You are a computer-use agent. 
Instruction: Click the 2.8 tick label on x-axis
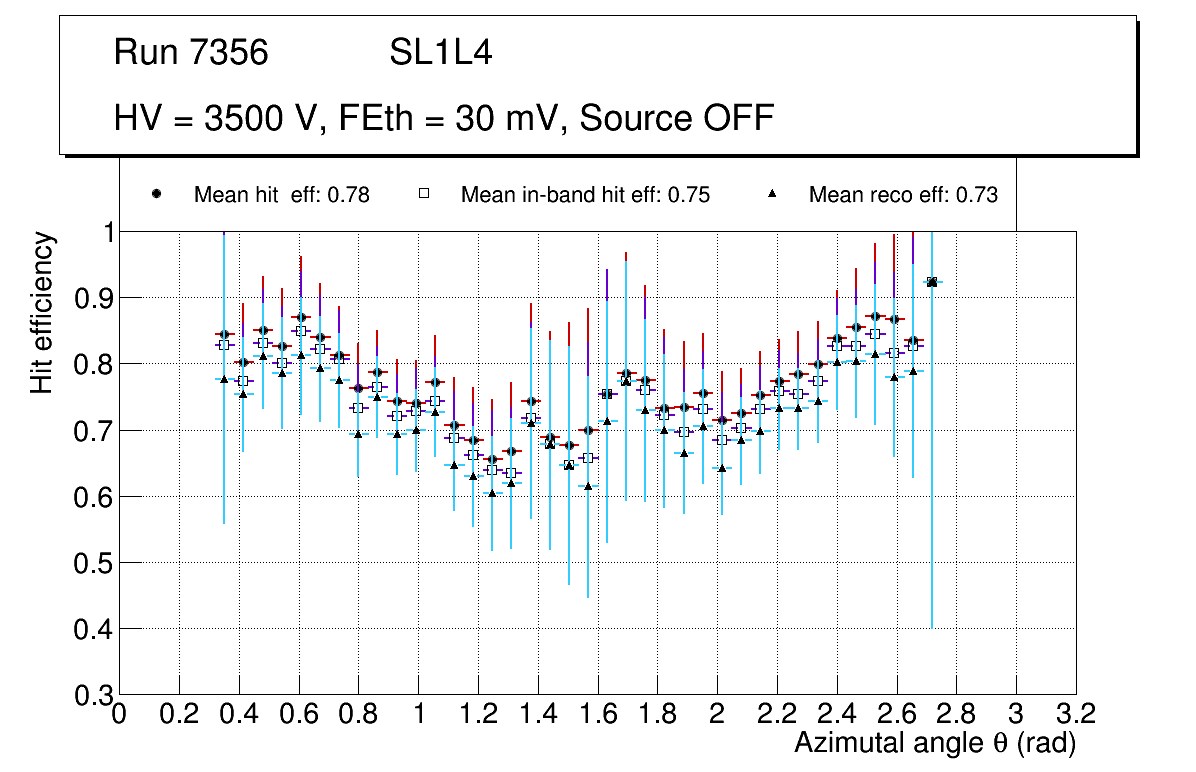(x=956, y=714)
